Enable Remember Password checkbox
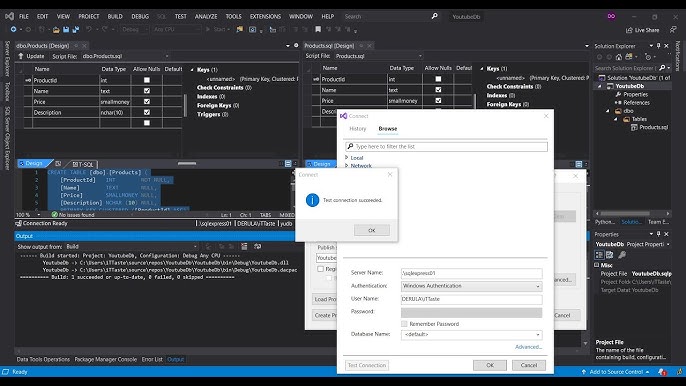Image resolution: width=686 pixels, height=386 pixels. click(x=404, y=324)
